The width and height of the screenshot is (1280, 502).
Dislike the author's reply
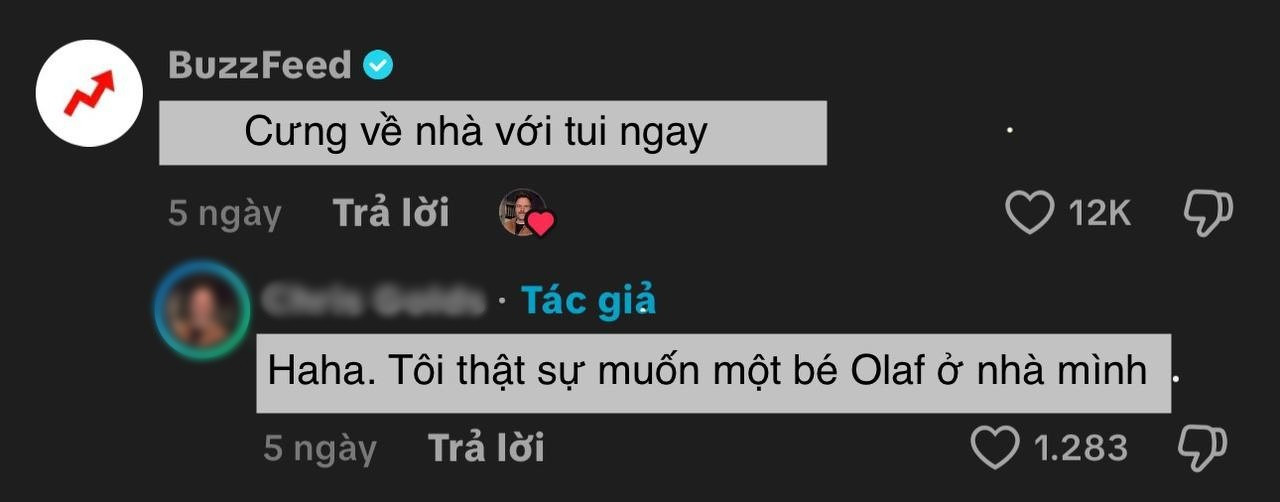coord(1202,448)
